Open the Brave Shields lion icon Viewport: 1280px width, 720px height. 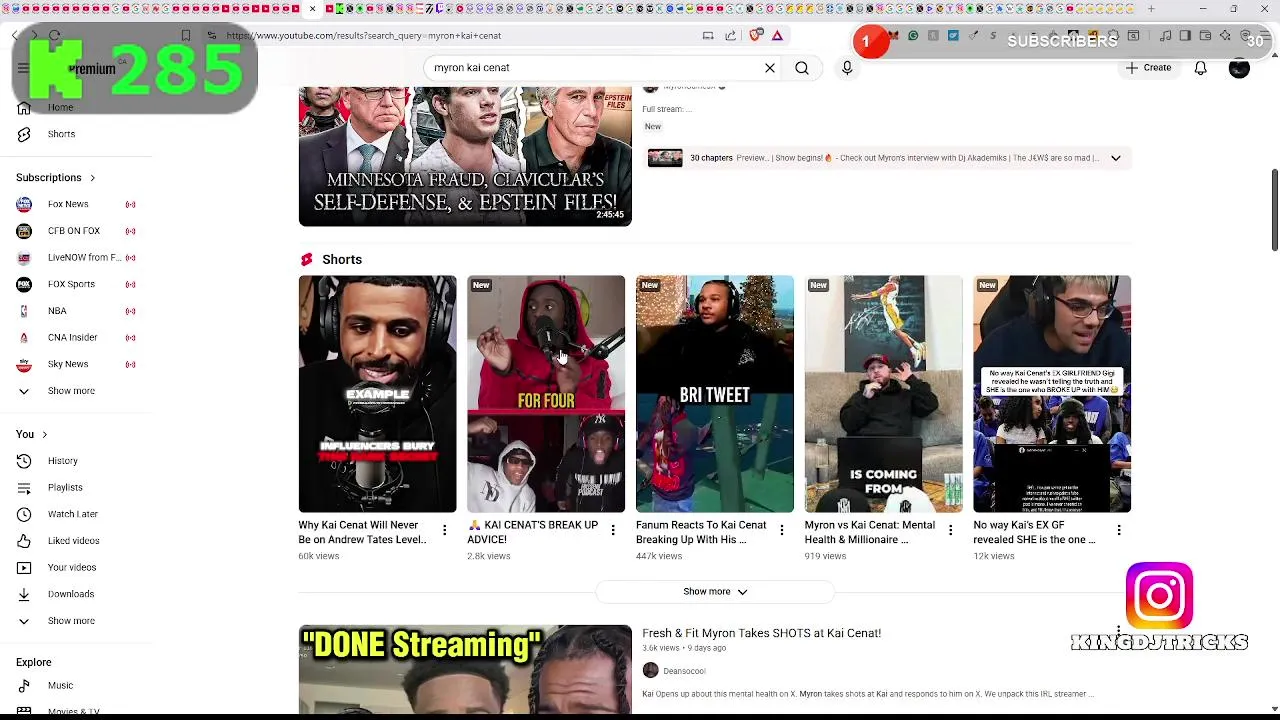click(756, 36)
